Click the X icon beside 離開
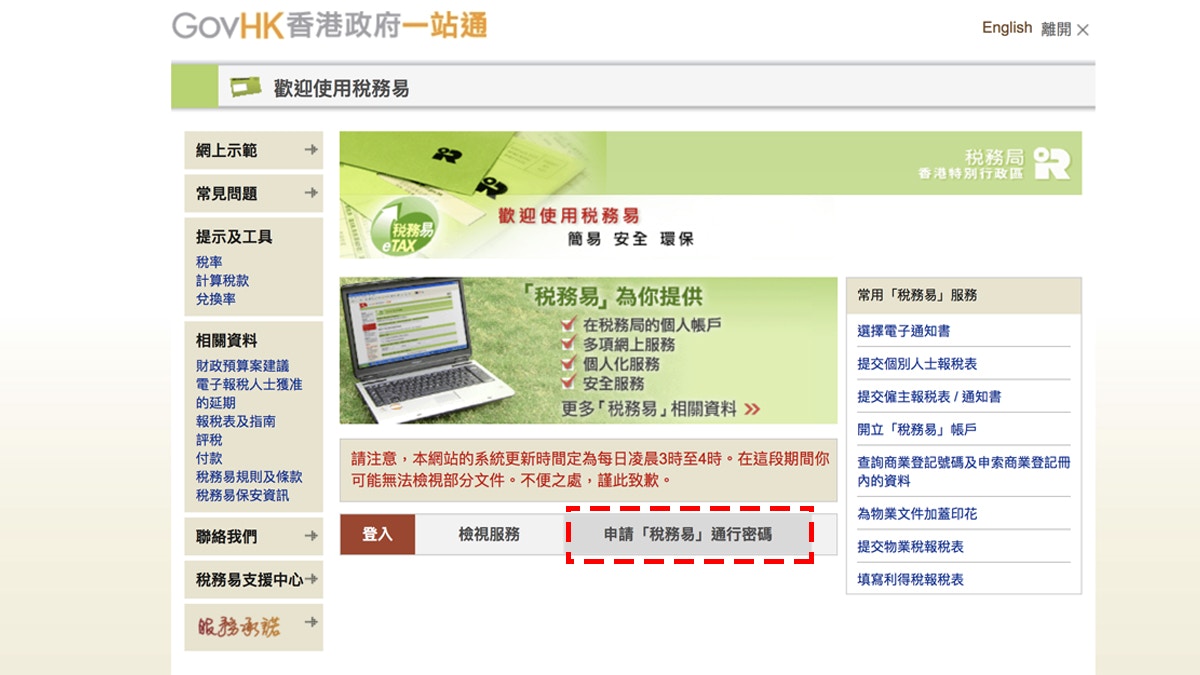The width and height of the screenshot is (1200, 675). tap(1082, 30)
